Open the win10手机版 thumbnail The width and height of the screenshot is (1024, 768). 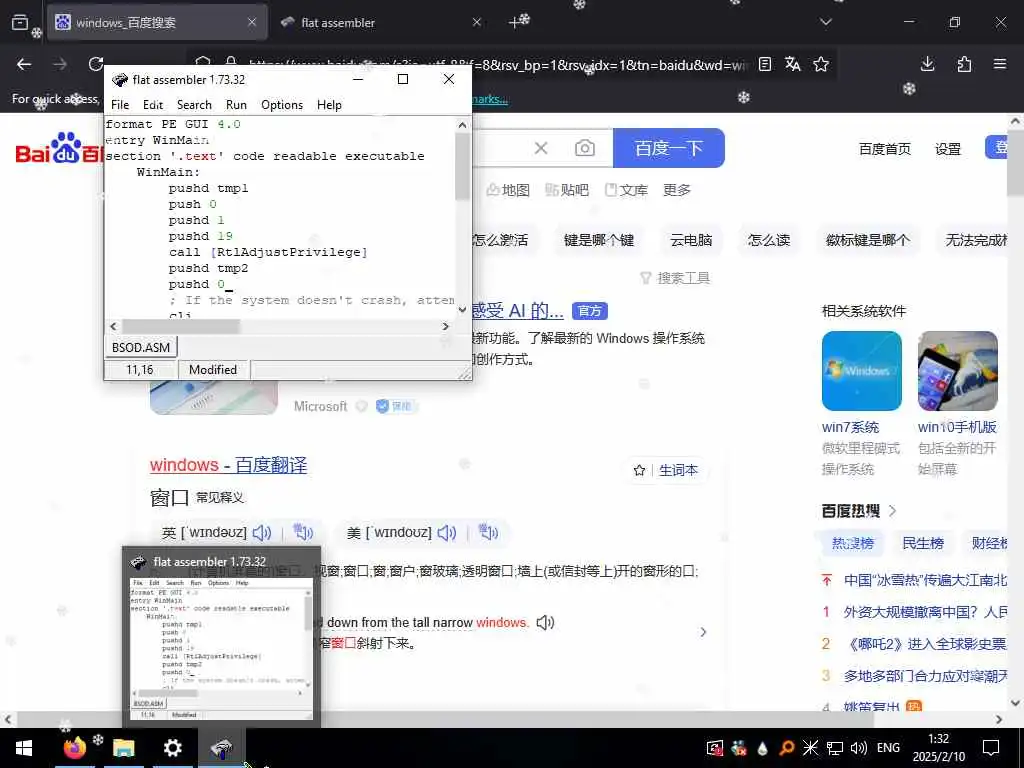(x=957, y=371)
